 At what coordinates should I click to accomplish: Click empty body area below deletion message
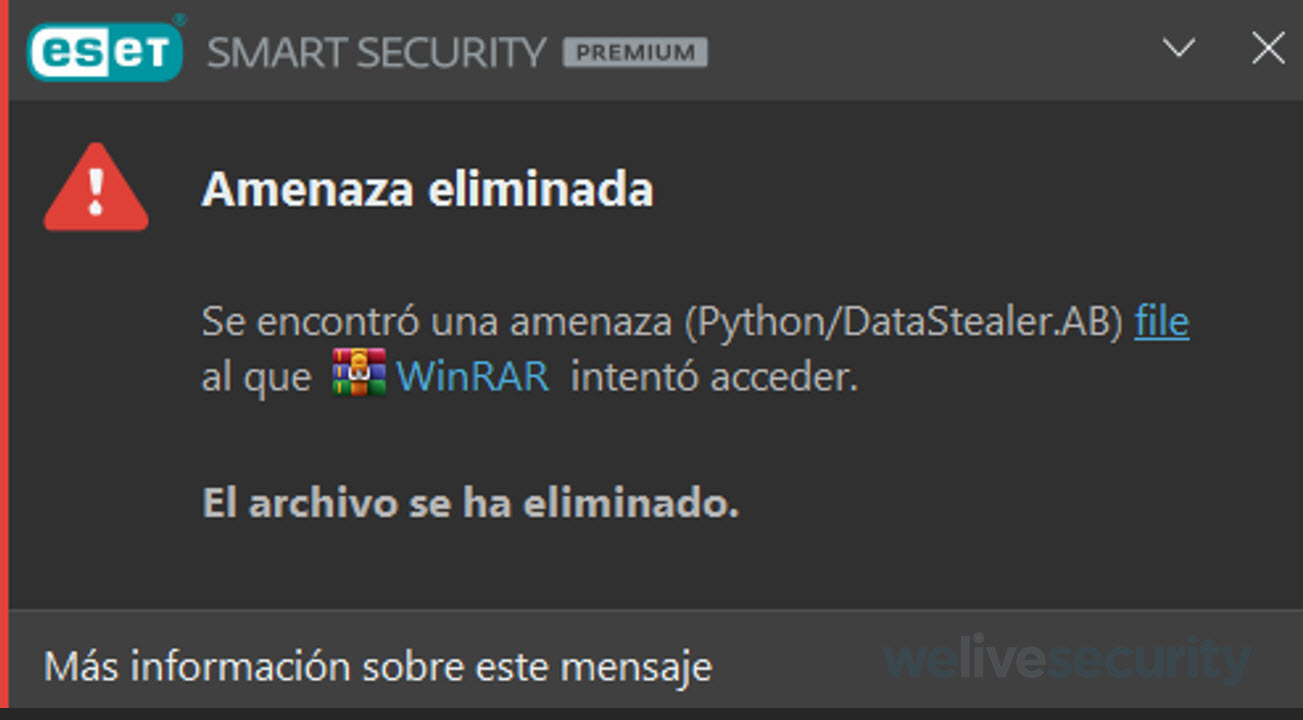pos(650,565)
